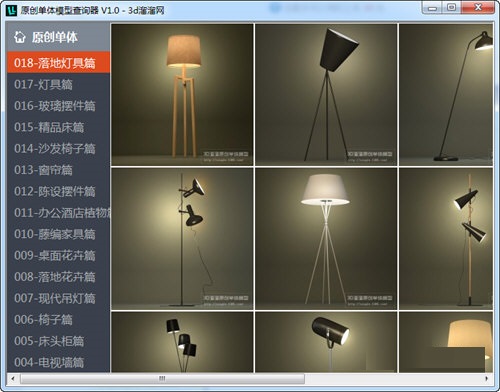
Task: Click the home icon beside 原创单体
Action: click(20, 37)
